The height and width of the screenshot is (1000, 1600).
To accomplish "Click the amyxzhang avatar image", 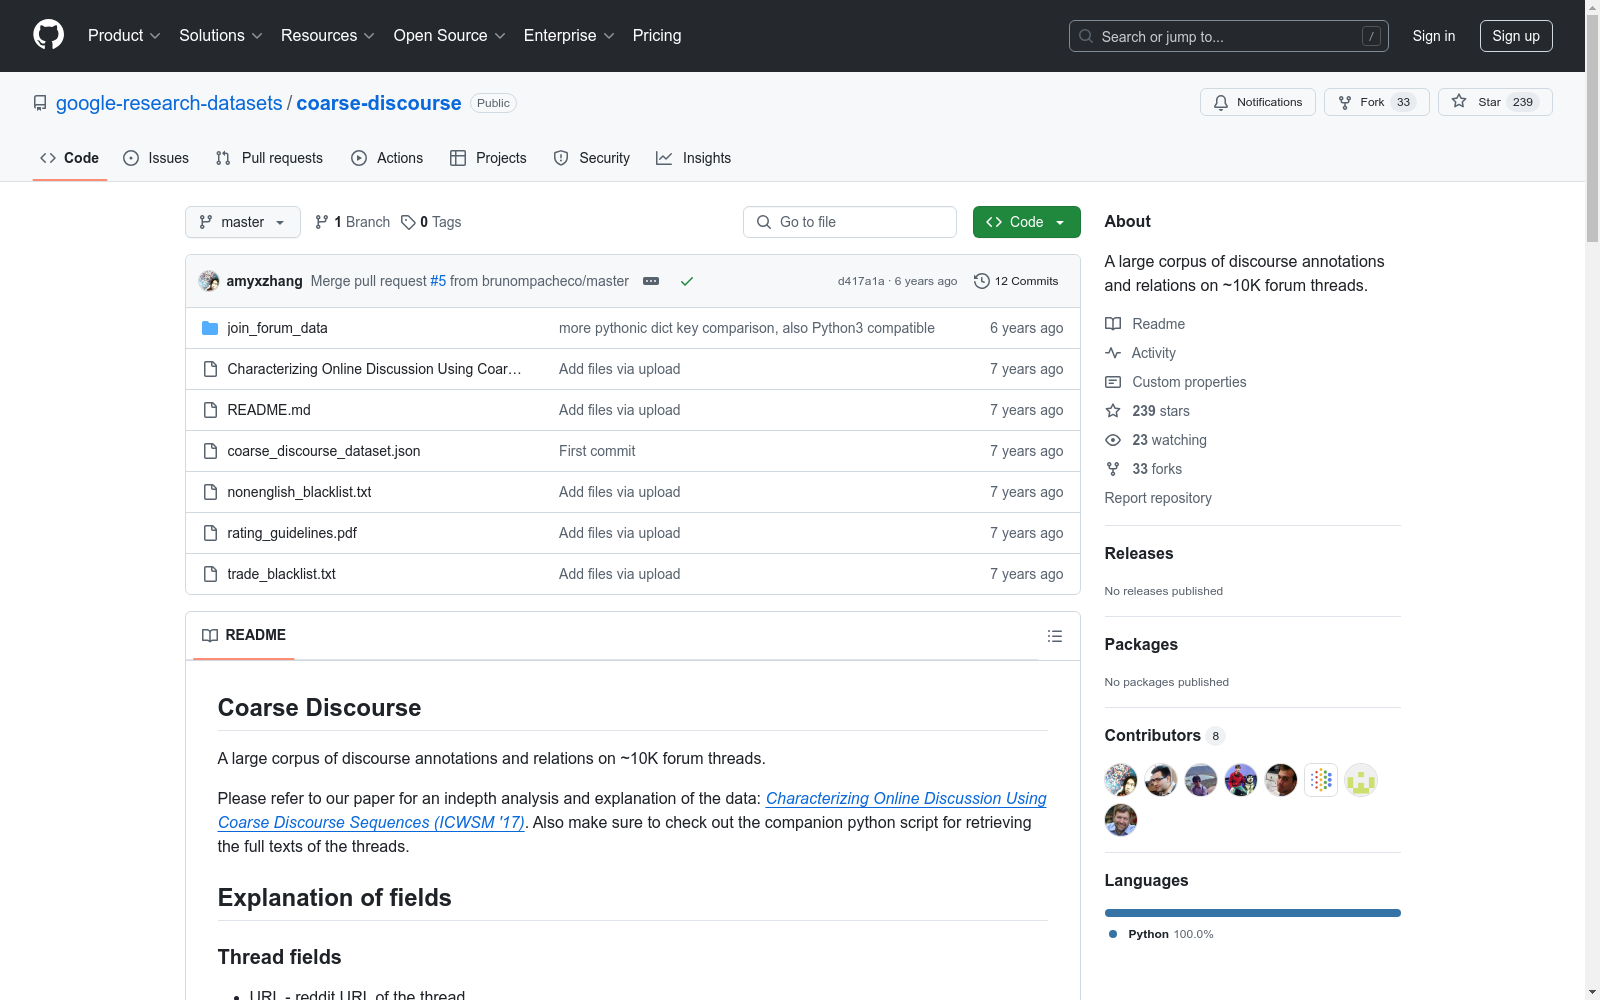I will click(x=209, y=281).
